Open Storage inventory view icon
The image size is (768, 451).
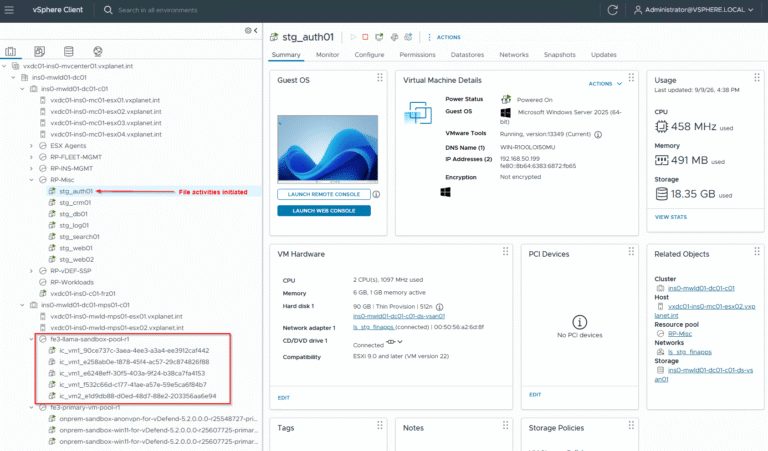[x=69, y=51]
